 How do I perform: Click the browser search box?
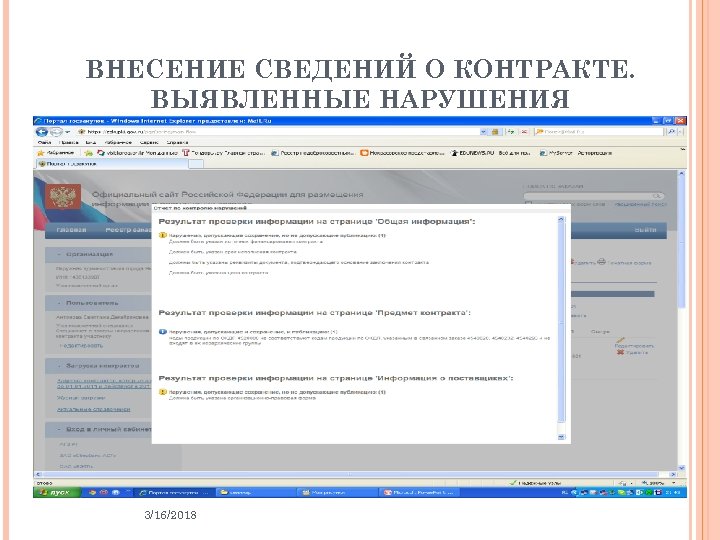599,132
